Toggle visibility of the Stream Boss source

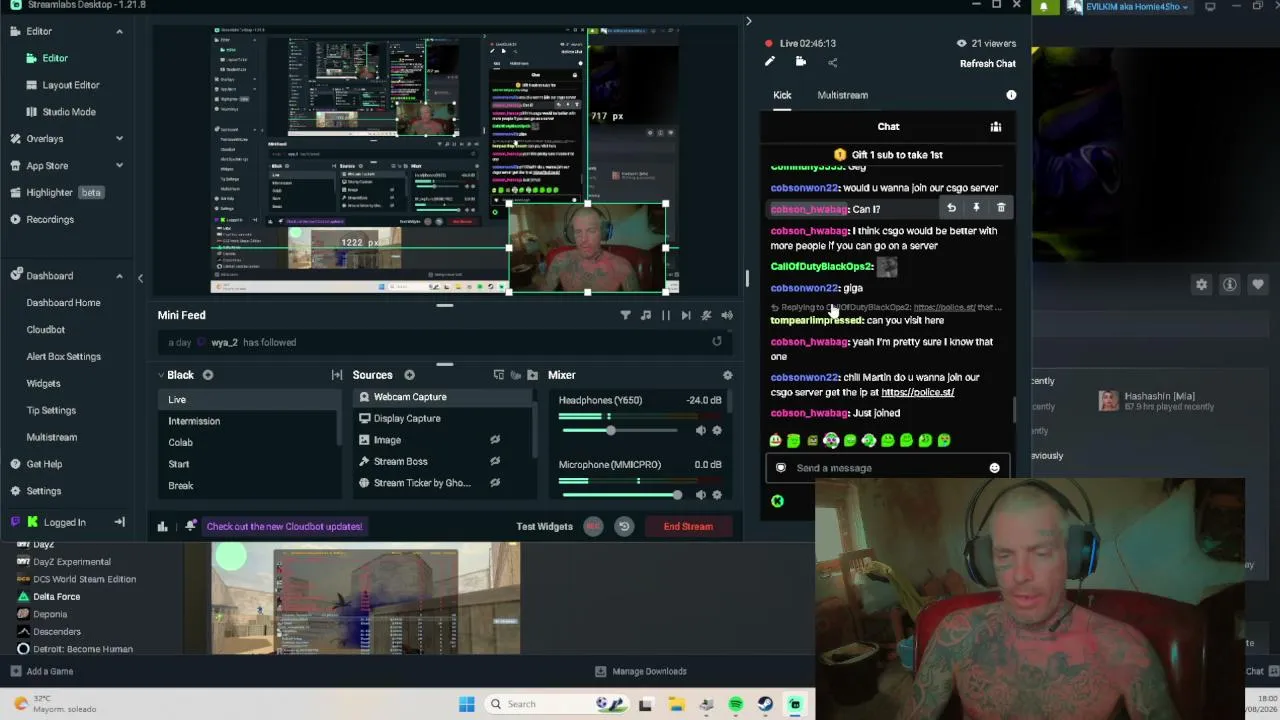(x=494, y=461)
